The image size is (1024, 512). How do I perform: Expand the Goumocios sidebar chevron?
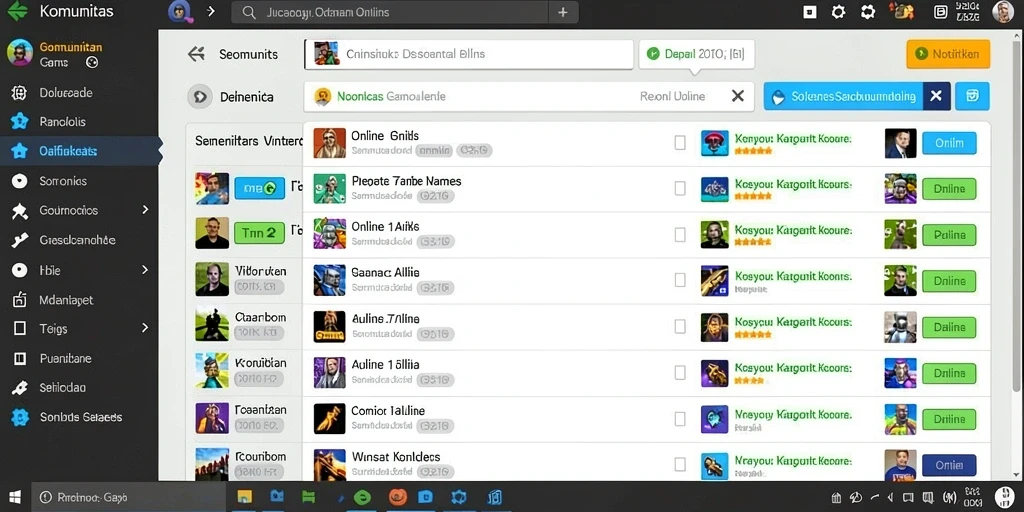pyautogui.click(x=145, y=210)
